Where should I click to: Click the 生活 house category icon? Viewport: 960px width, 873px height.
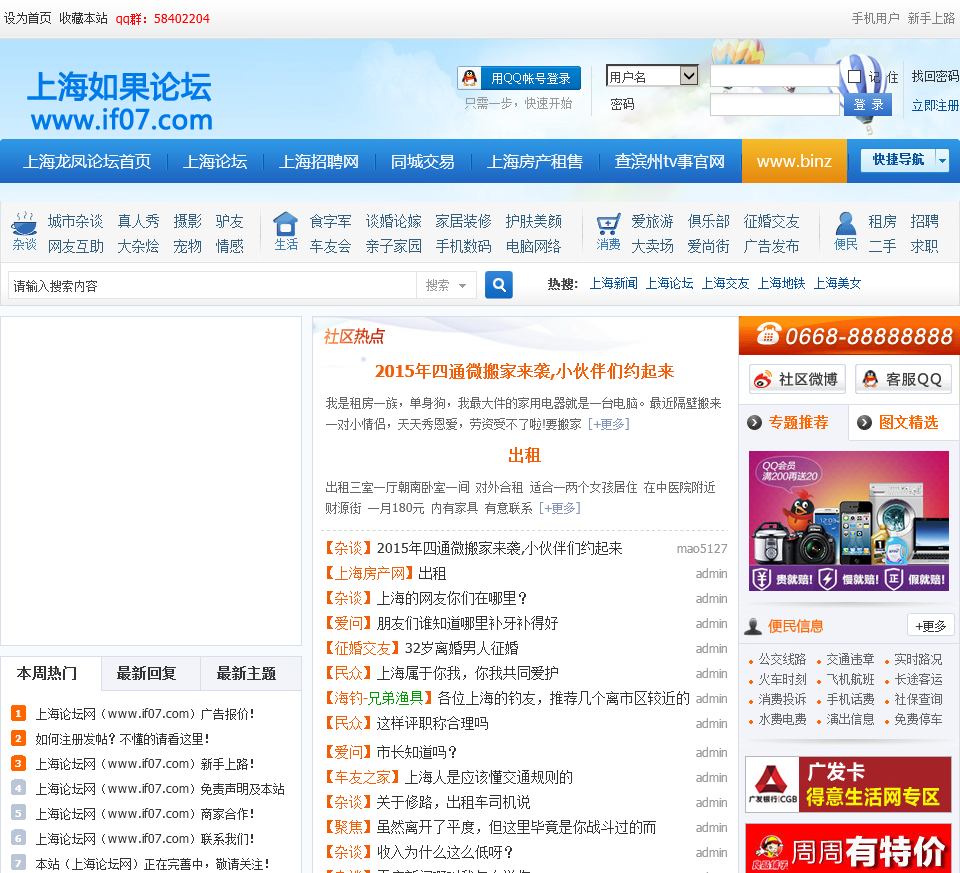(x=285, y=224)
